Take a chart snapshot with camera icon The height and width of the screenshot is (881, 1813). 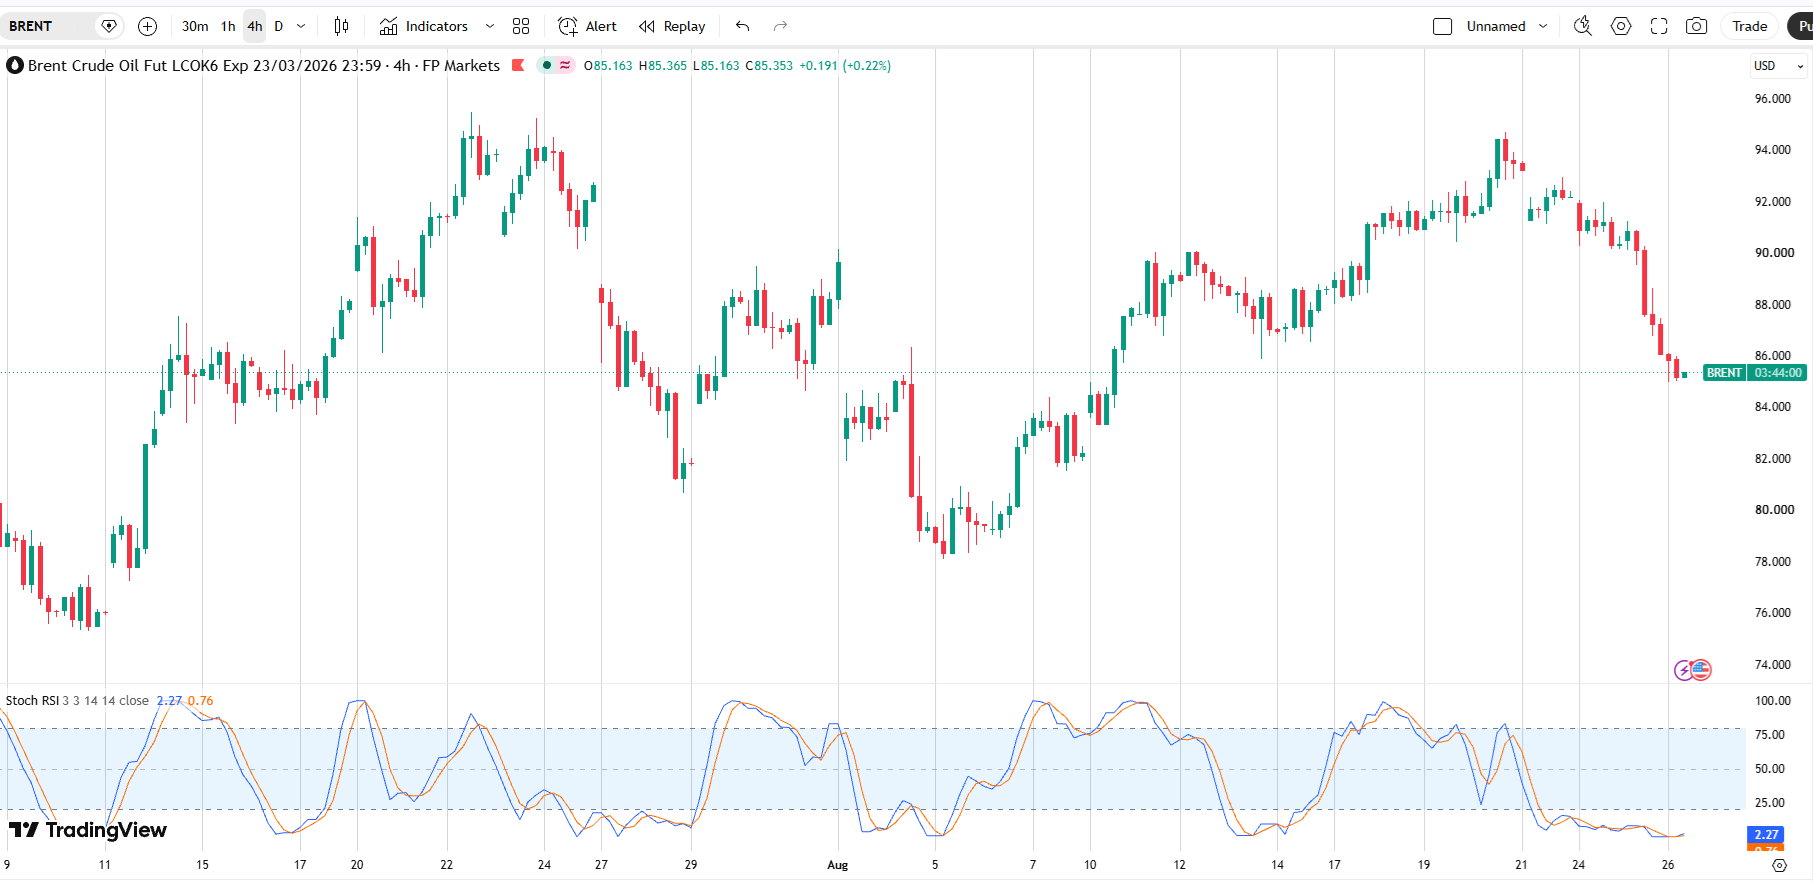[1697, 26]
